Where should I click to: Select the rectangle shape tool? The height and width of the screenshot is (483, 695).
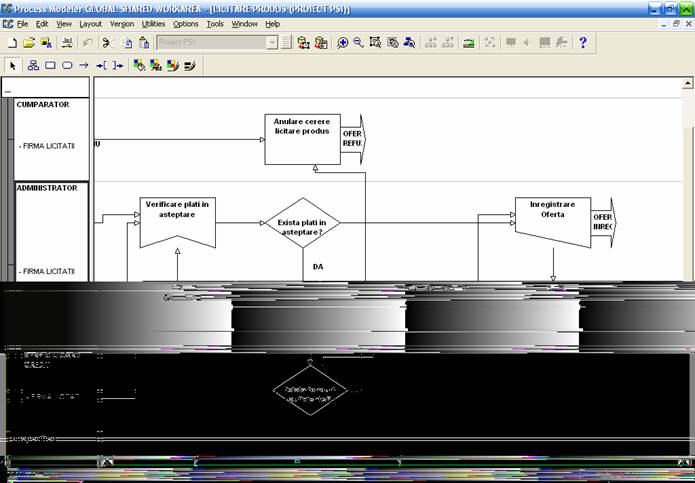[50, 66]
